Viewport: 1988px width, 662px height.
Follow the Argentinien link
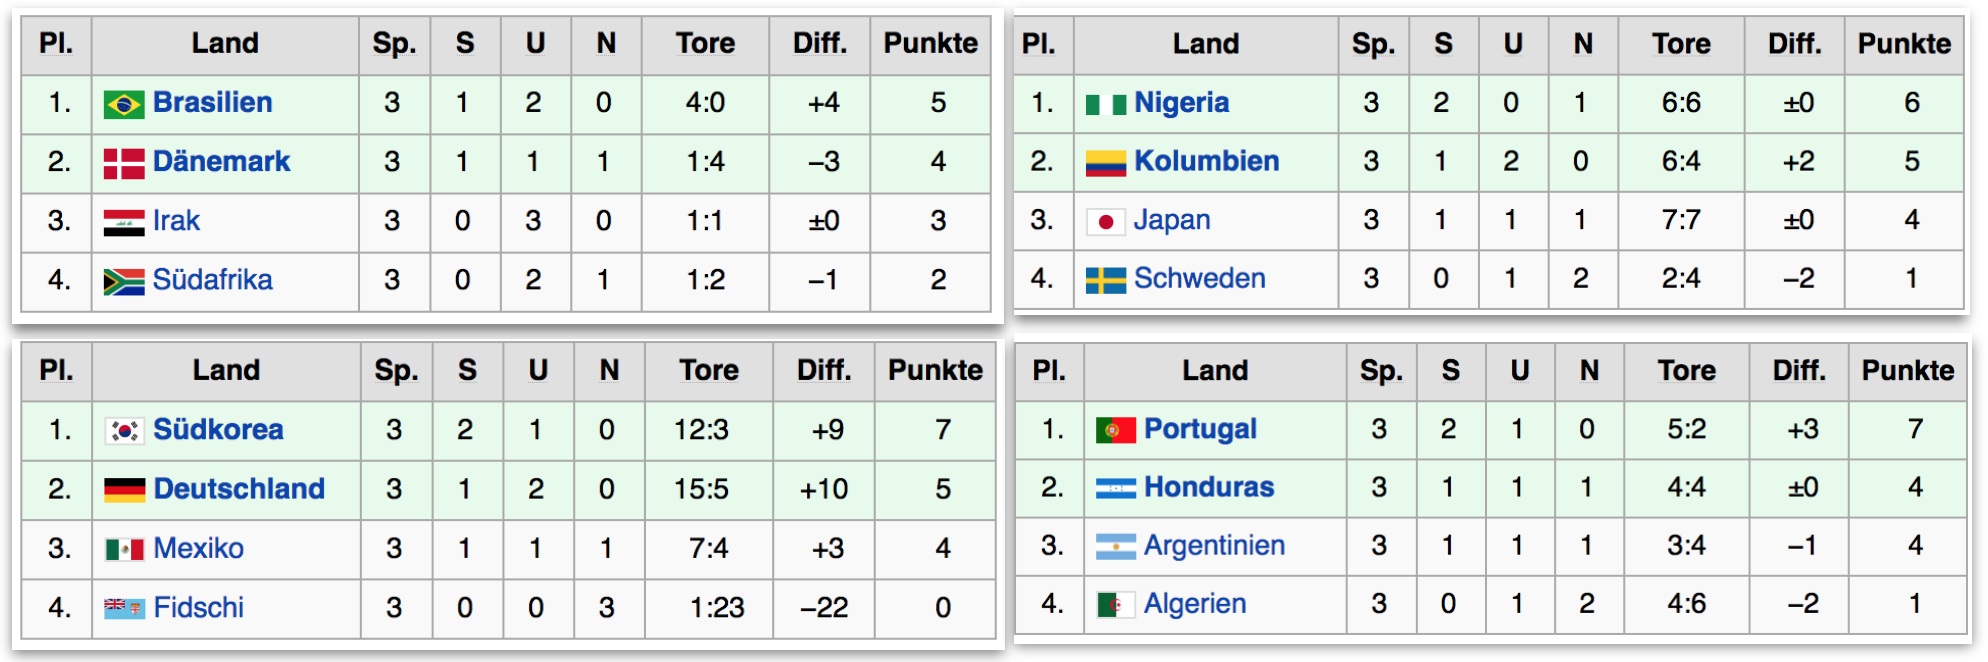click(x=1214, y=546)
